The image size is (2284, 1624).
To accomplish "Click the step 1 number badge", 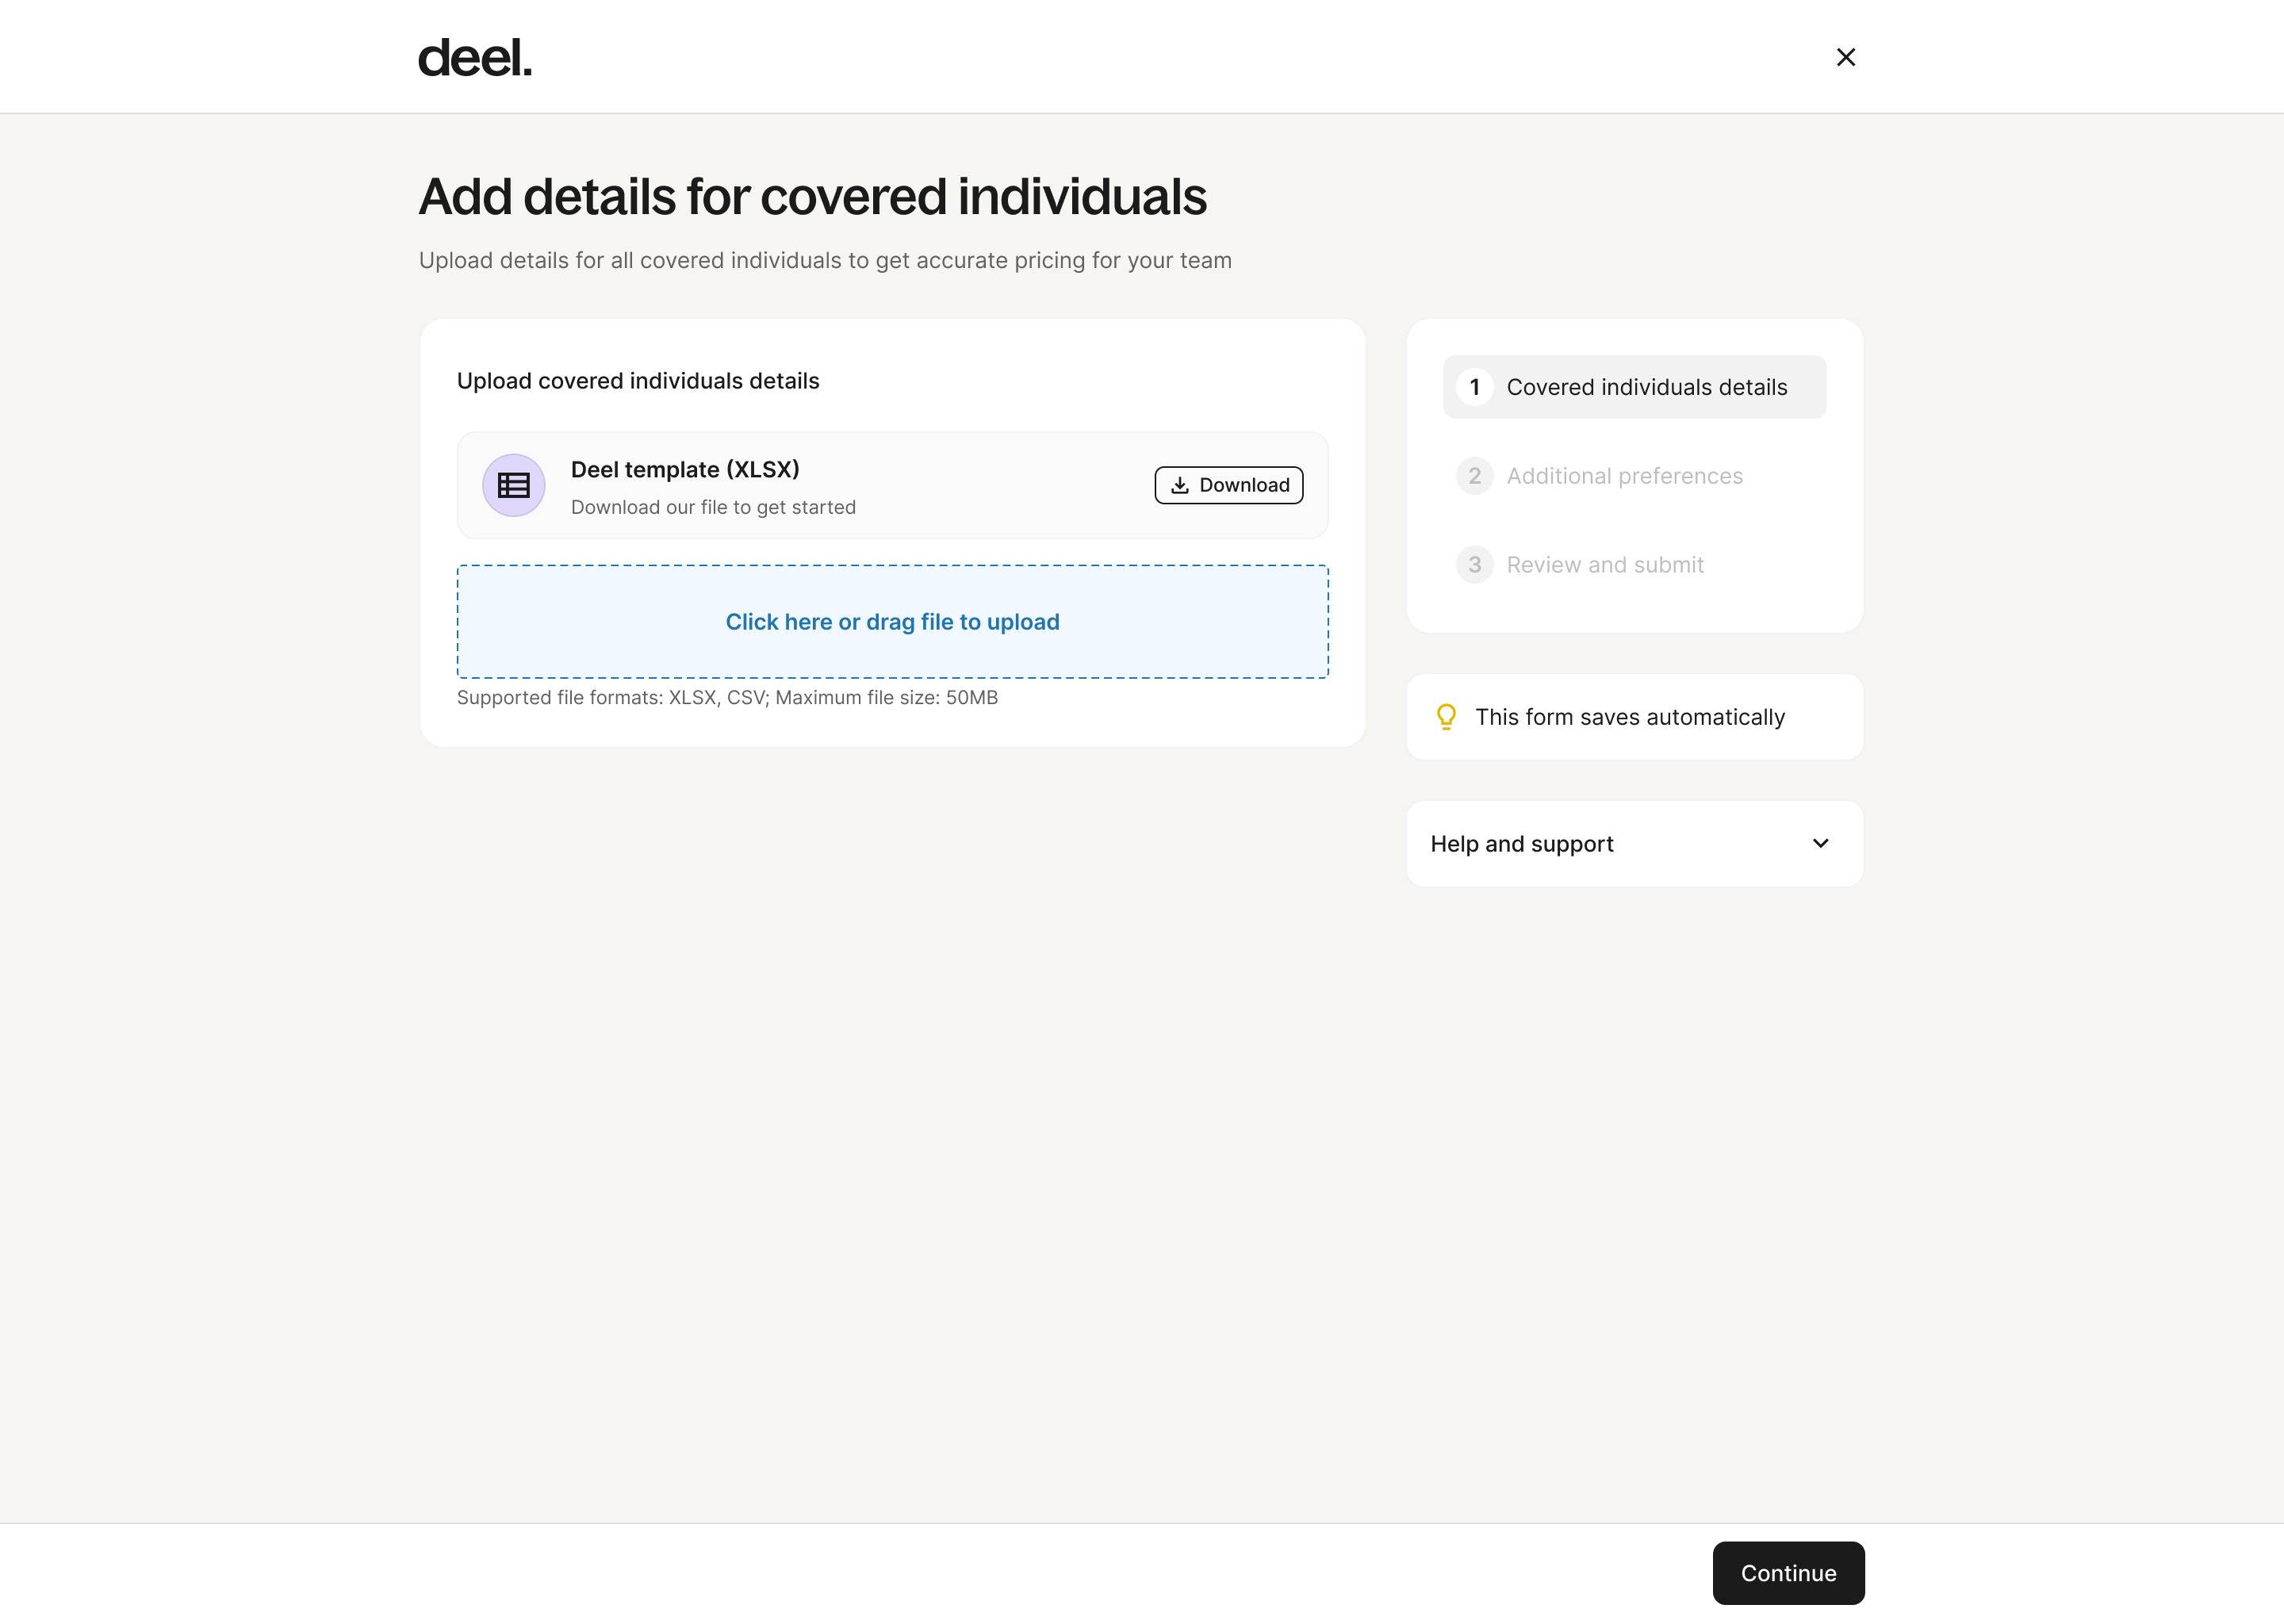I will (1474, 387).
